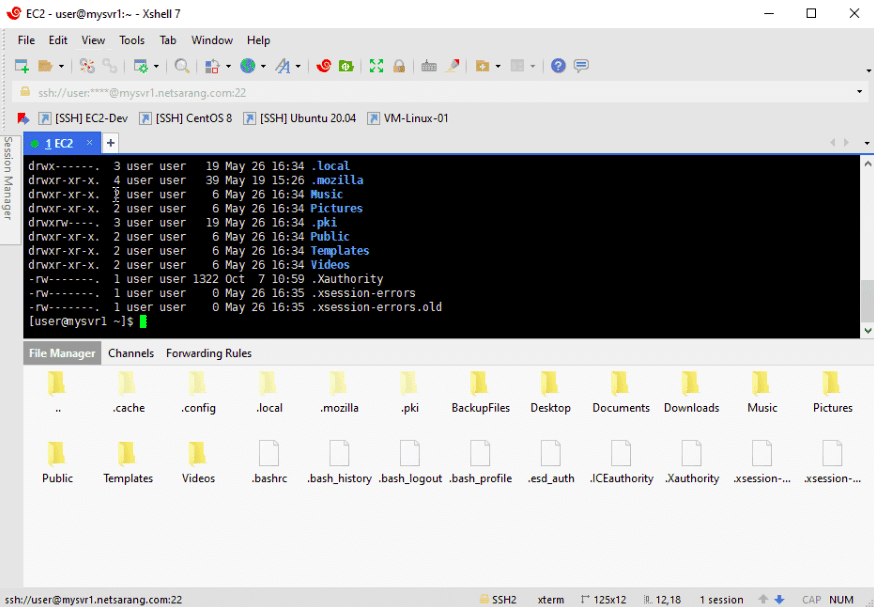Open the Help menu

tap(259, 40)
